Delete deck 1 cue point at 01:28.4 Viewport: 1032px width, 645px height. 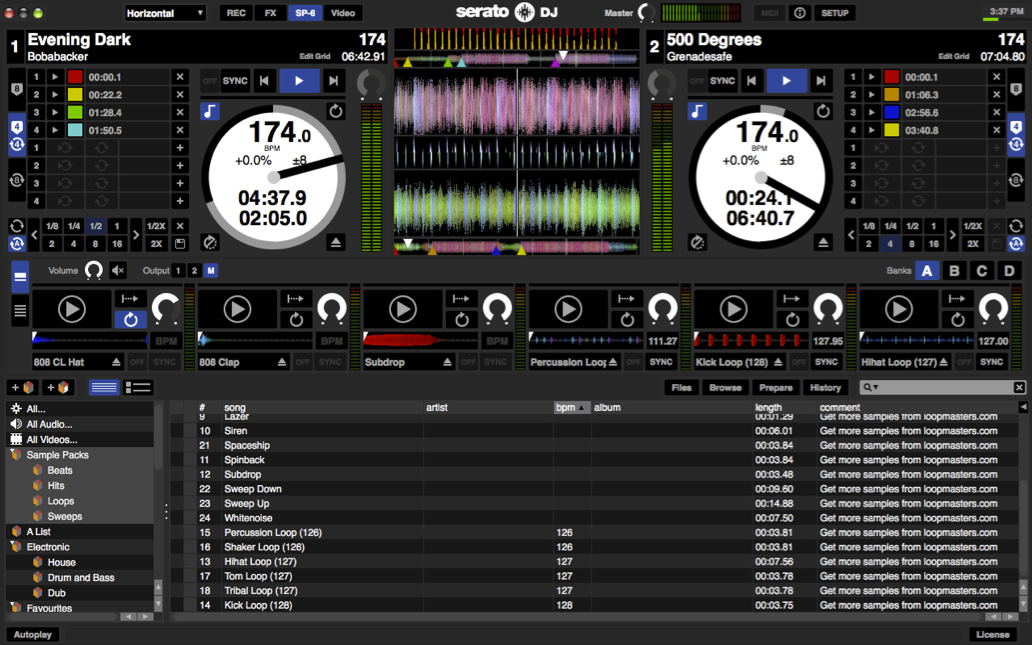tap(180, 113)
